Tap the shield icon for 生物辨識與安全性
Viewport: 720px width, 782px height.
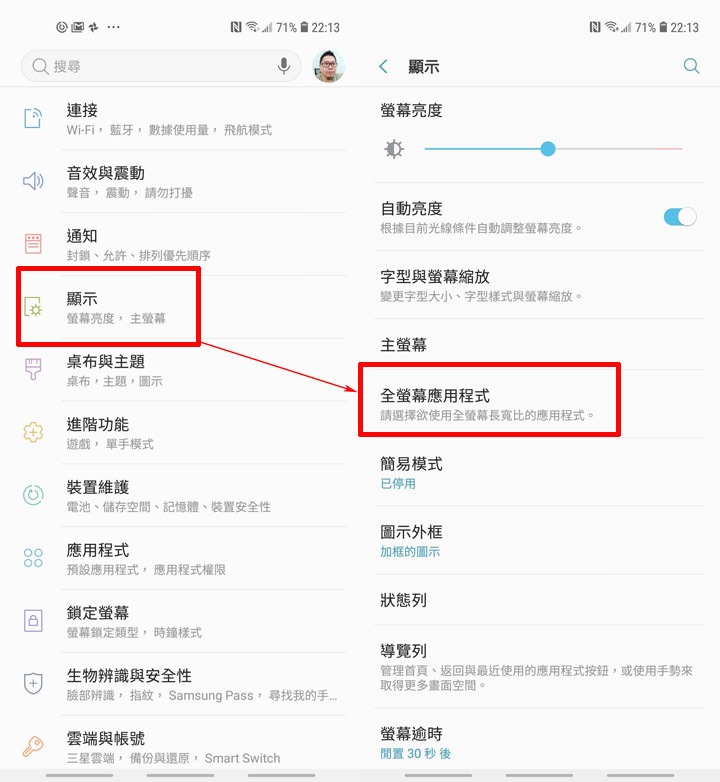point(33,683)
